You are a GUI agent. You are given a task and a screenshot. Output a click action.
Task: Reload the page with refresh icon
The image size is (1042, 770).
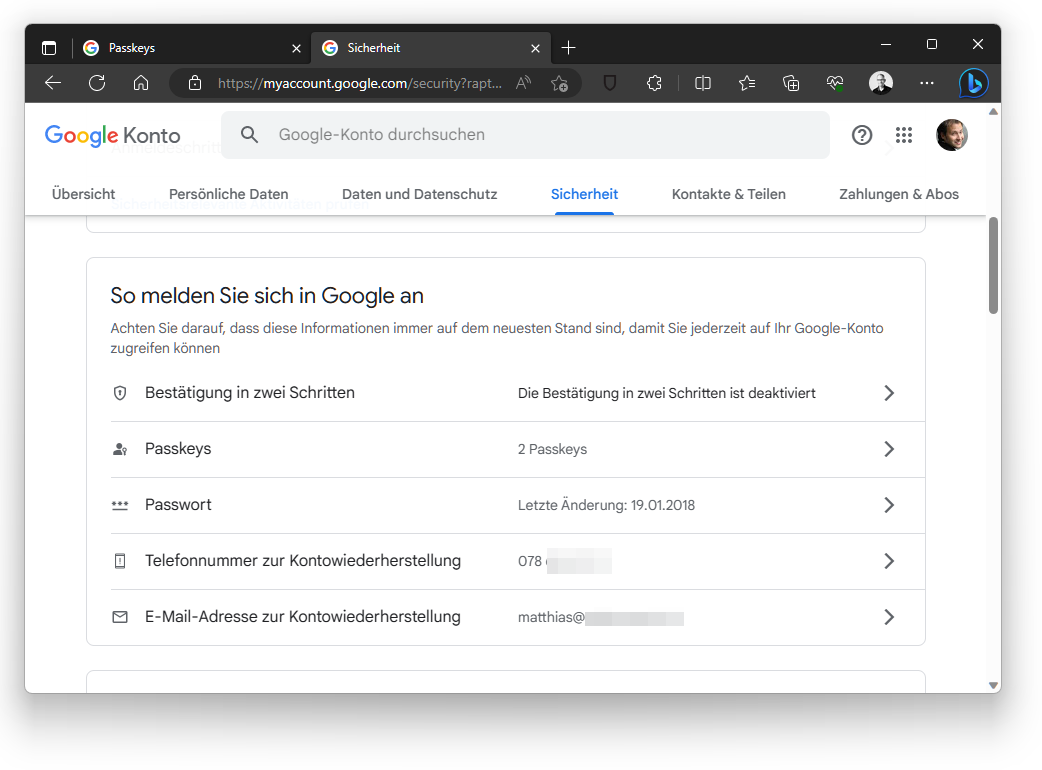point(97,83)
